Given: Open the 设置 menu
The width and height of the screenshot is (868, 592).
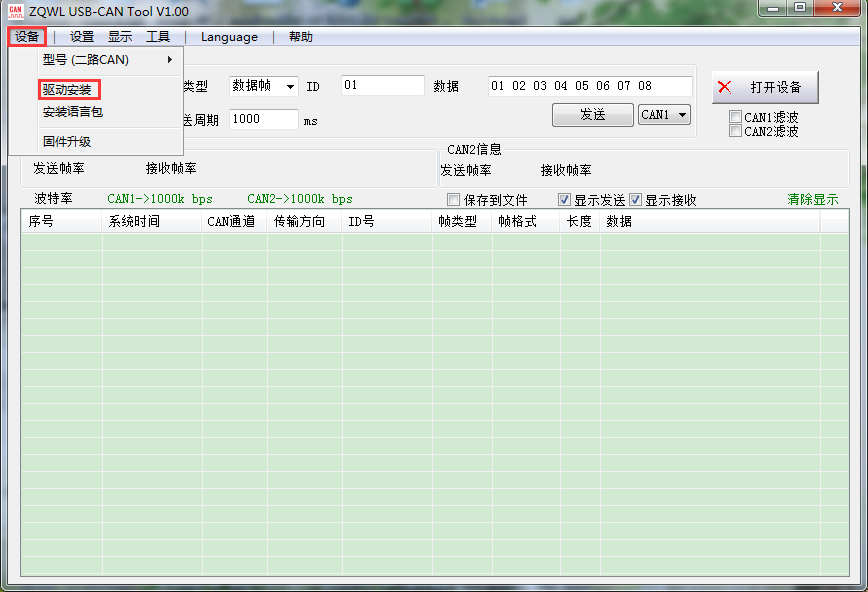Looking at the screenshot, I should click(x=82, y=37).
